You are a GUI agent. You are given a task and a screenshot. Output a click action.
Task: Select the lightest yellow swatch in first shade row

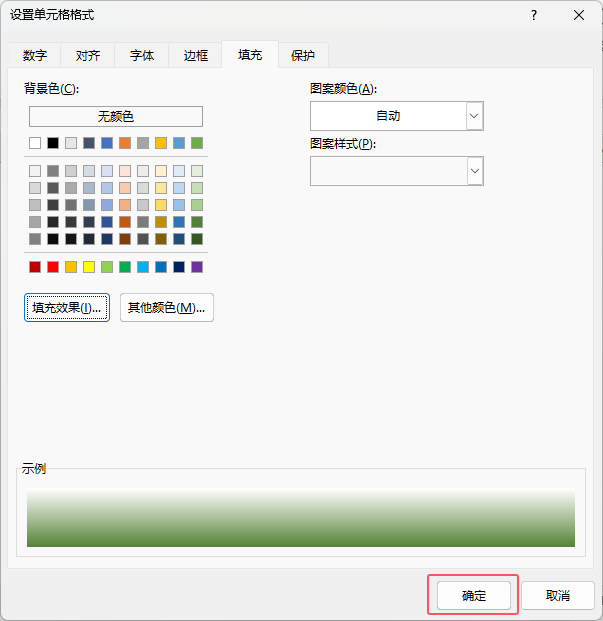pyautogui.click(x=161, y=171)
